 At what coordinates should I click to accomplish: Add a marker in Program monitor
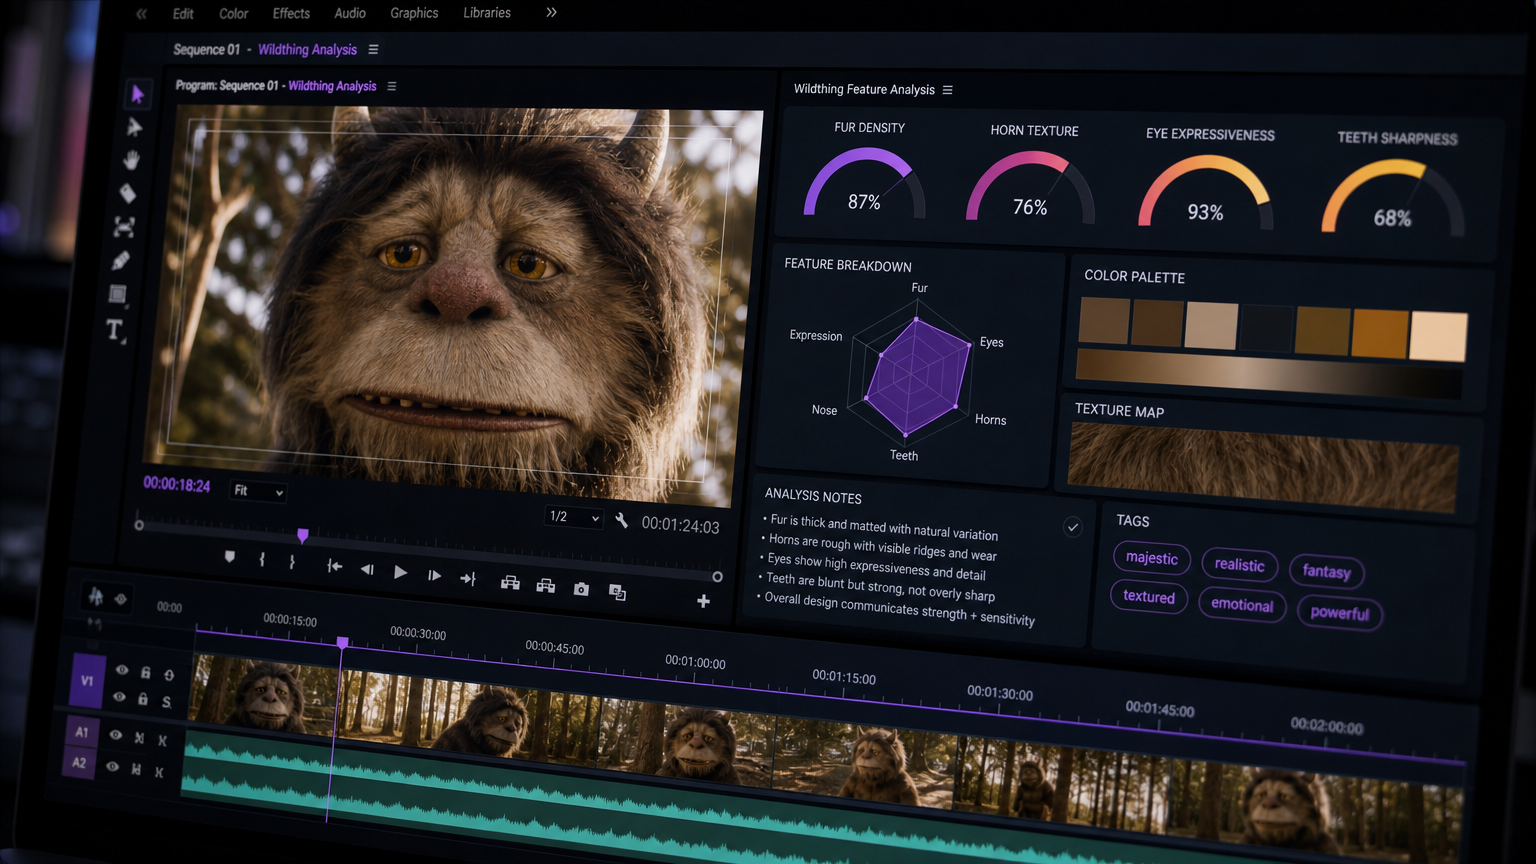pyautogui.click(x=230, y=557)
